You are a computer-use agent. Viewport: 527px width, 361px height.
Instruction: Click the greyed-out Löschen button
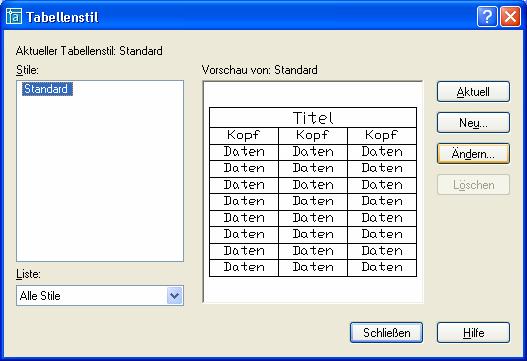(473, 185)
